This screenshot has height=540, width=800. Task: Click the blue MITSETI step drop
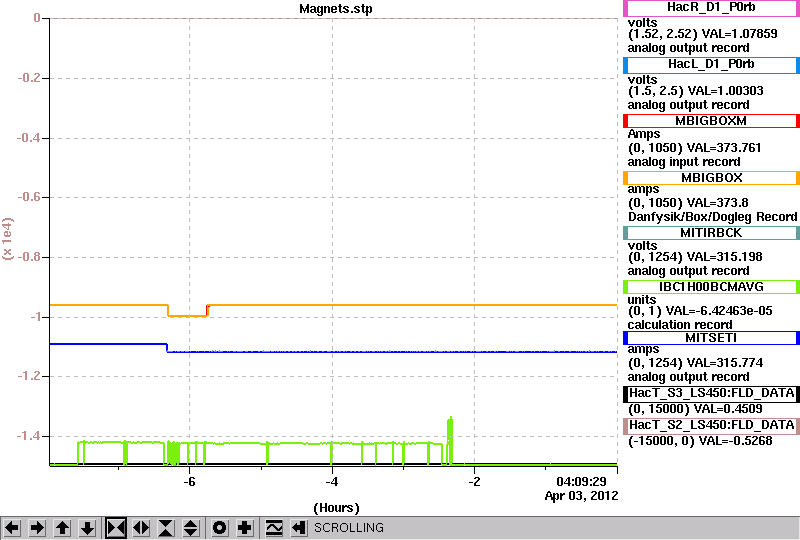point(167,348)
